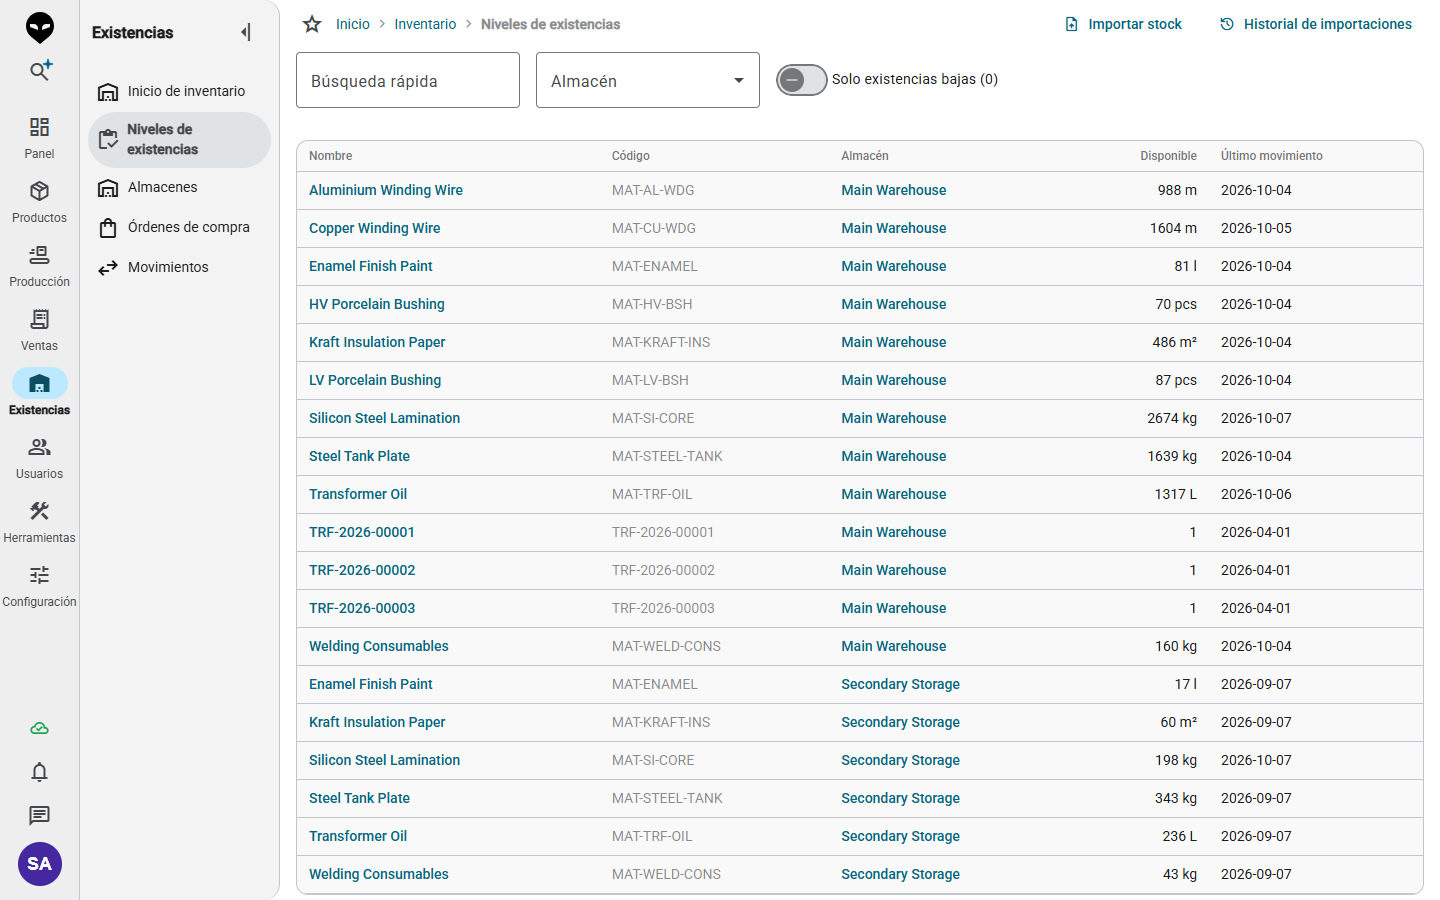Collapse the Existencias sidebar panel
The width and height of the screenshot is (1440, 900).
246,32
